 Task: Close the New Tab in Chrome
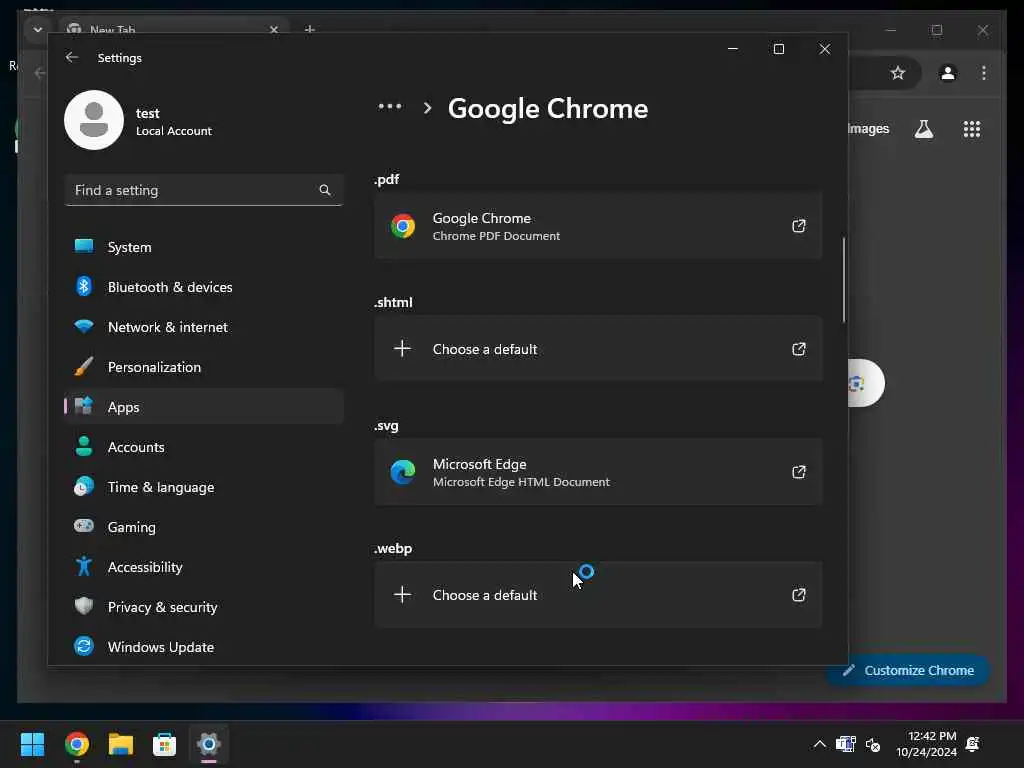tap(274, 29)
